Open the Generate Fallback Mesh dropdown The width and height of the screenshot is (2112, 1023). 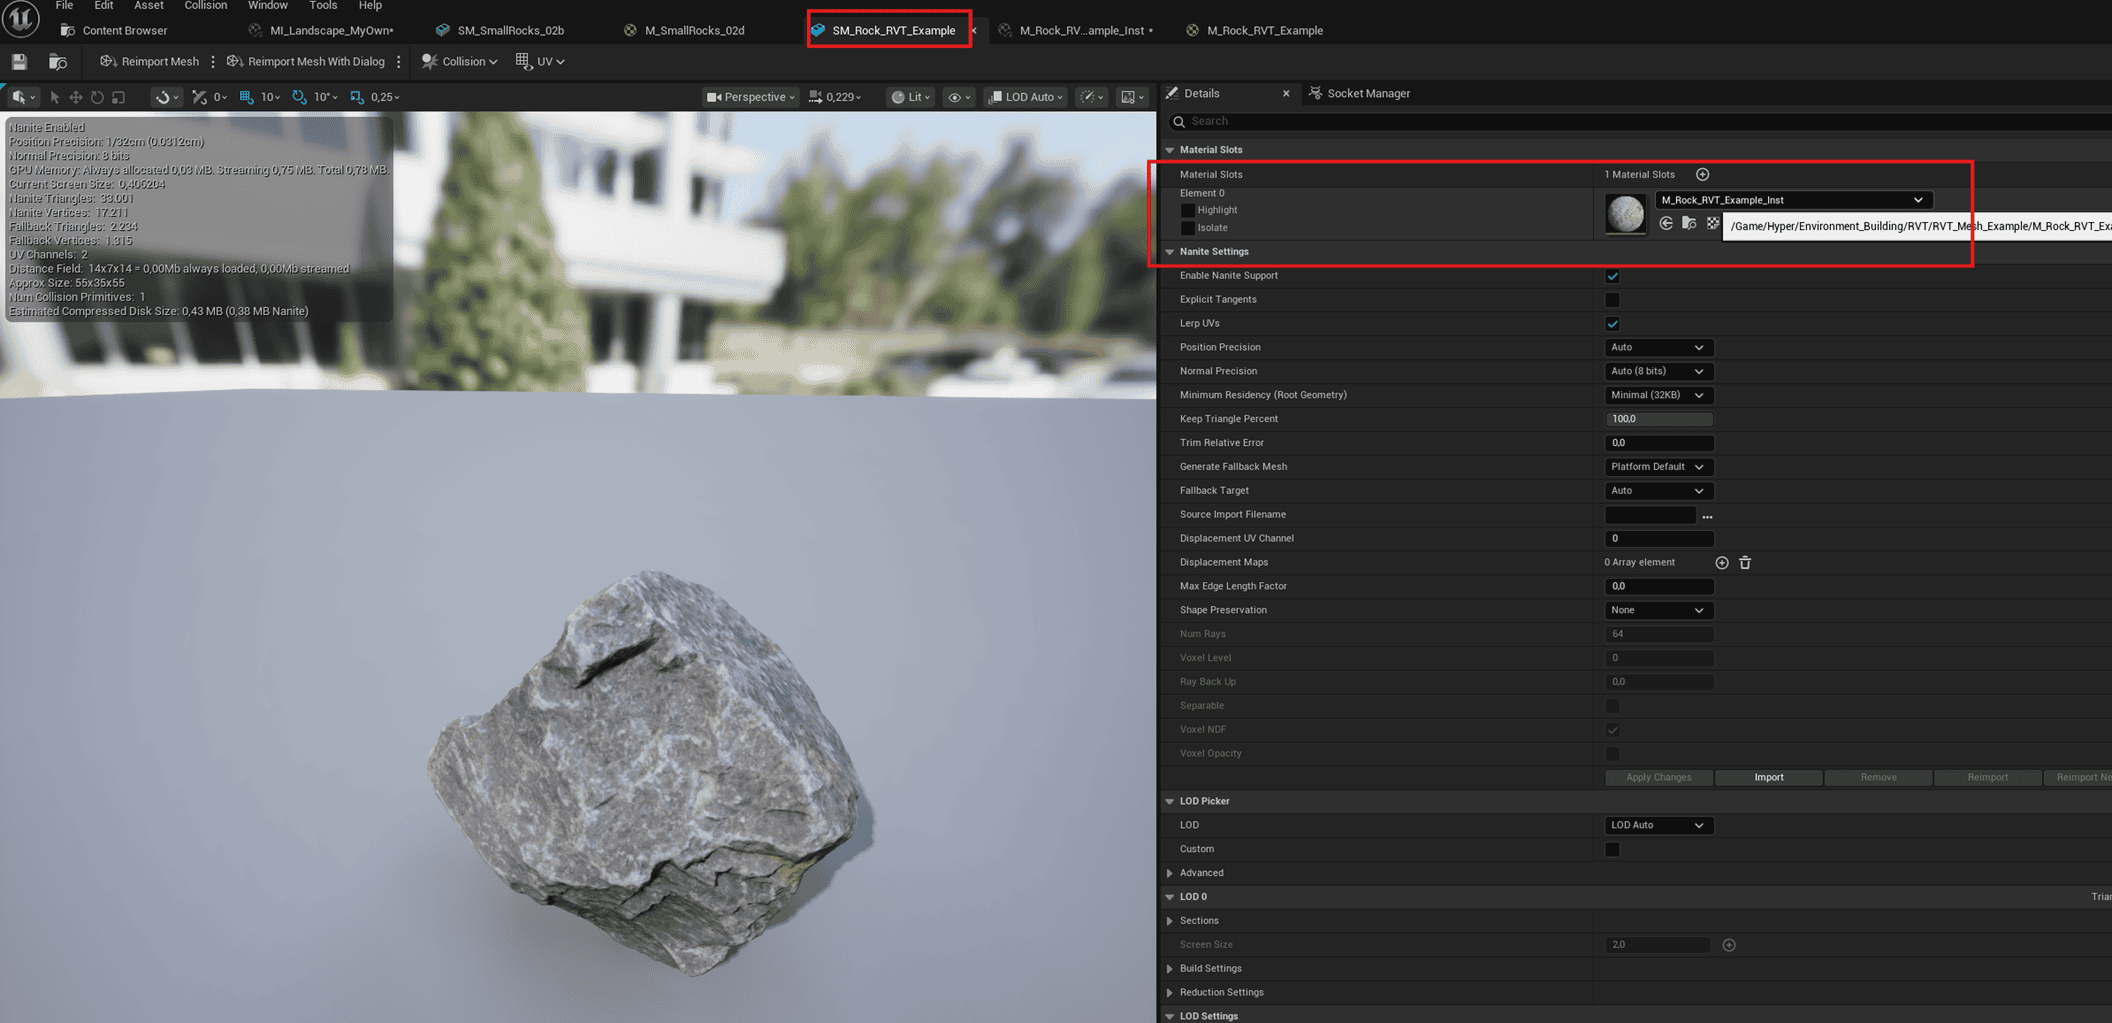click(1658, 467)
